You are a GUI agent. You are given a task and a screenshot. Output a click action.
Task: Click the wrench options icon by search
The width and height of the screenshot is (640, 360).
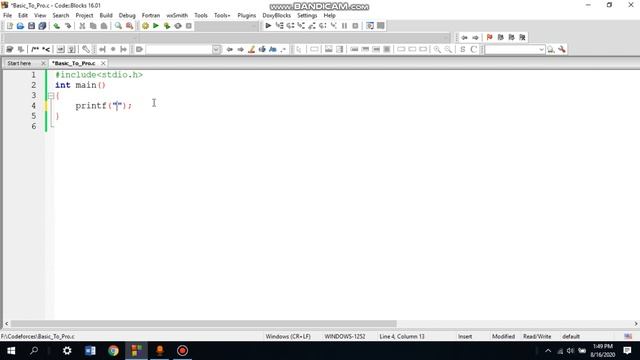tap(562, 49)
